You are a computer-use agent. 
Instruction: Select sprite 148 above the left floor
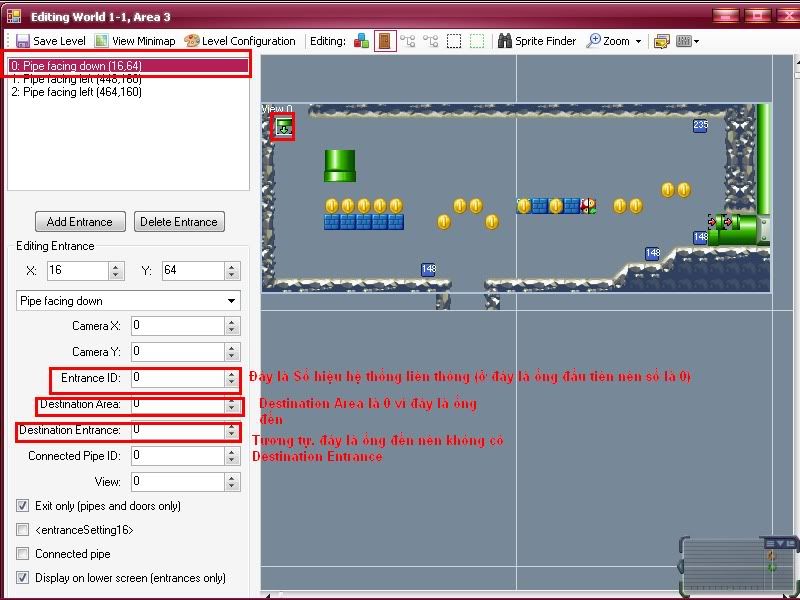(429, 270)
